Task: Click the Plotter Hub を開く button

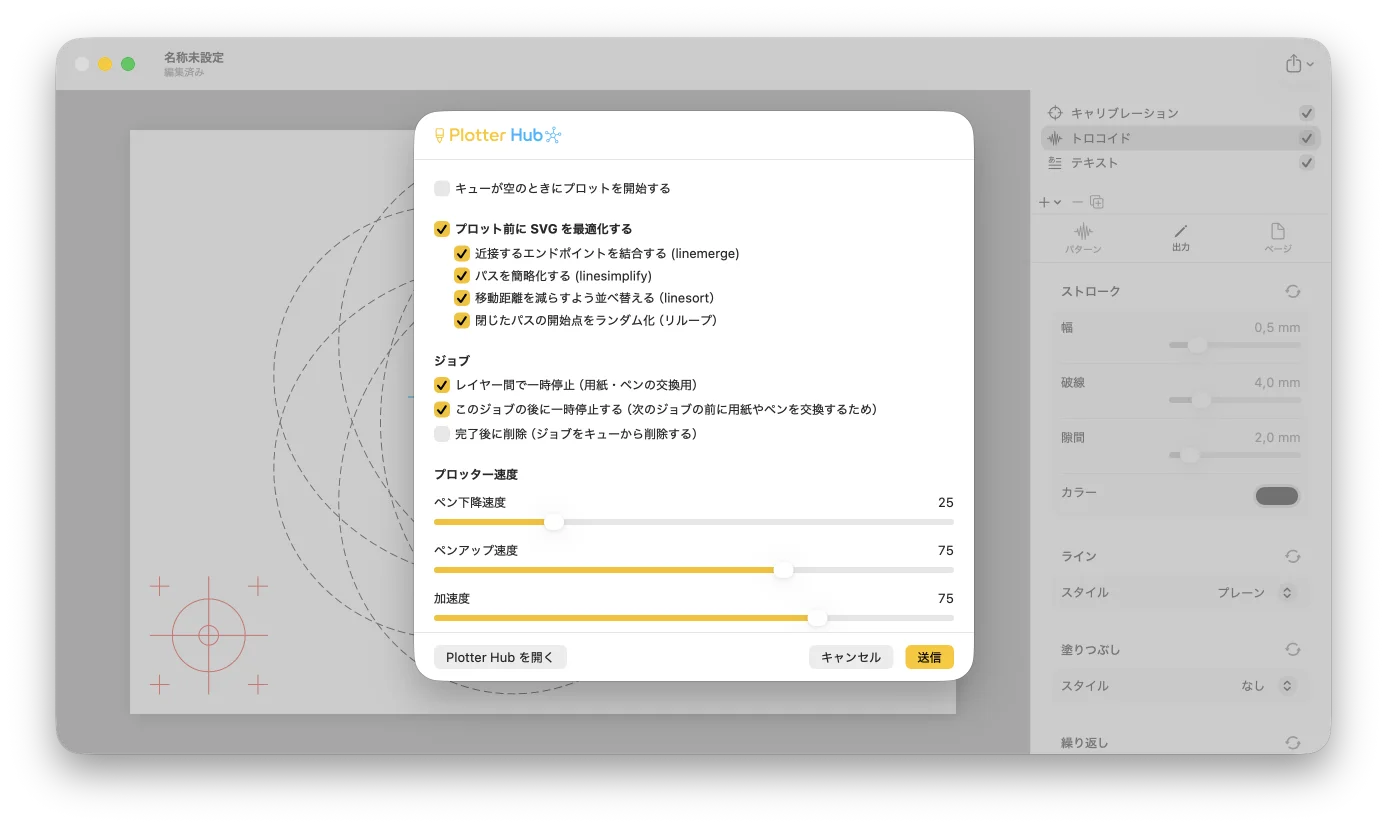Action: click(x=500, y=657)
